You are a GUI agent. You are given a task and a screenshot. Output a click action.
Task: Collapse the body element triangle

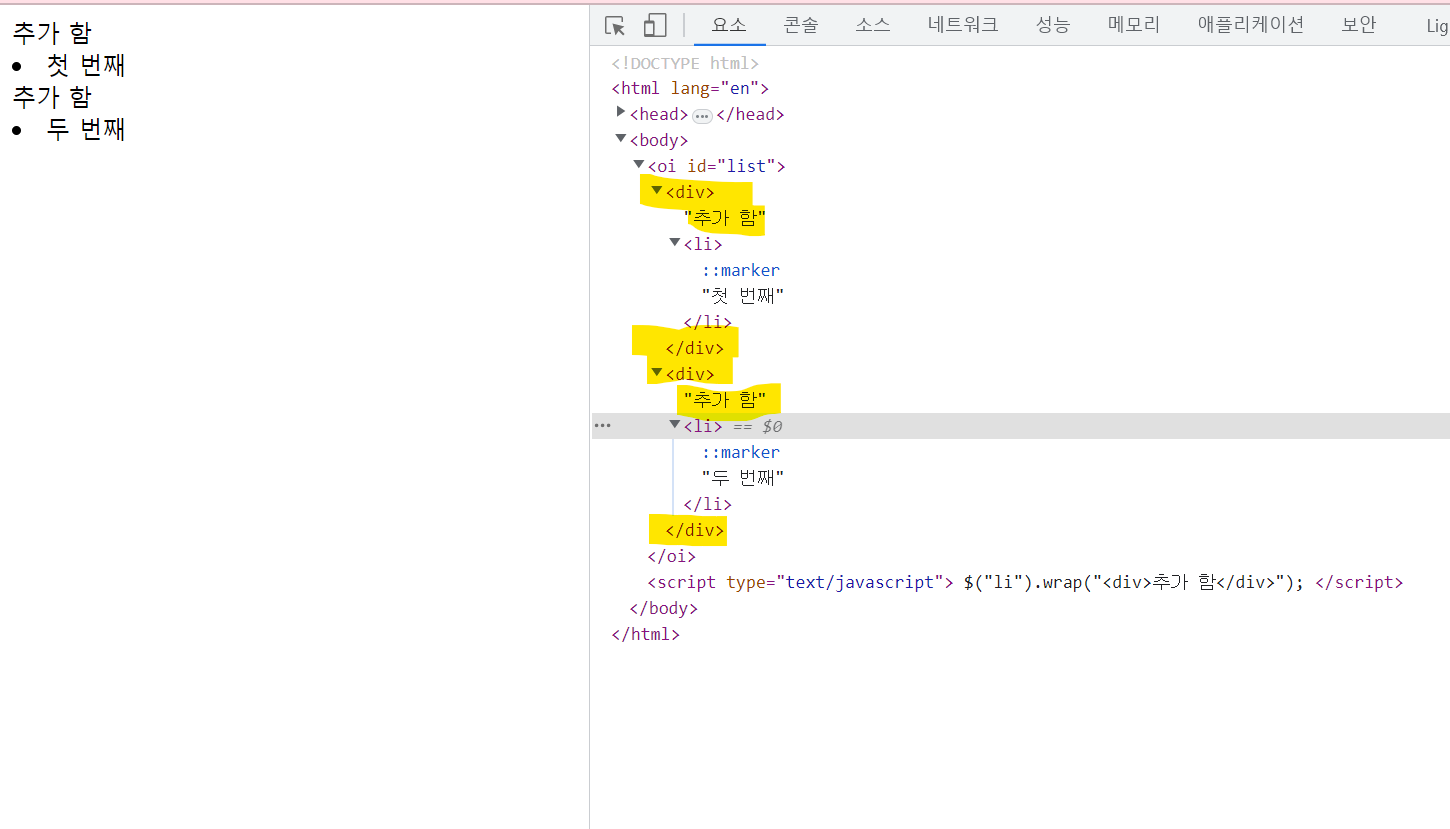(x=621, y=138)
